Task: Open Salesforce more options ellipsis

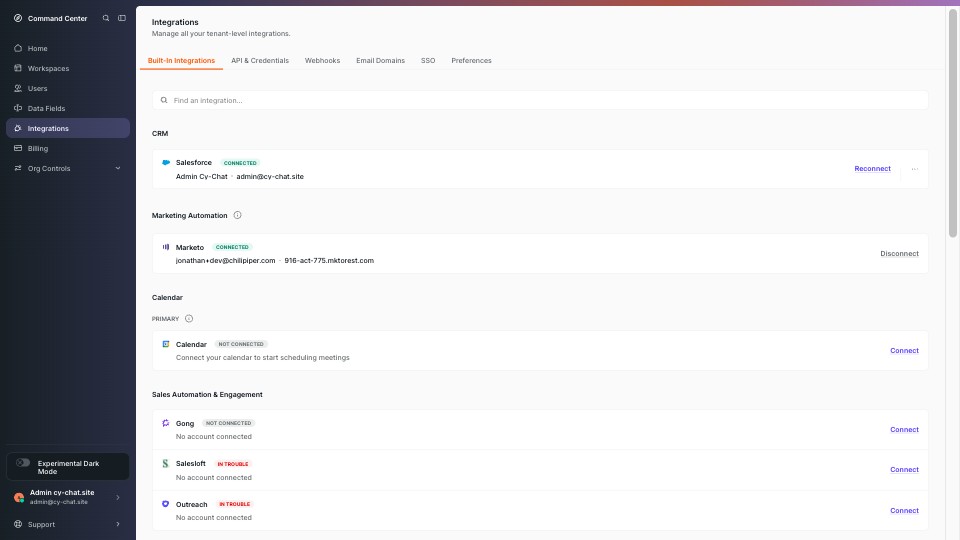Action: [x=914, y=169]
